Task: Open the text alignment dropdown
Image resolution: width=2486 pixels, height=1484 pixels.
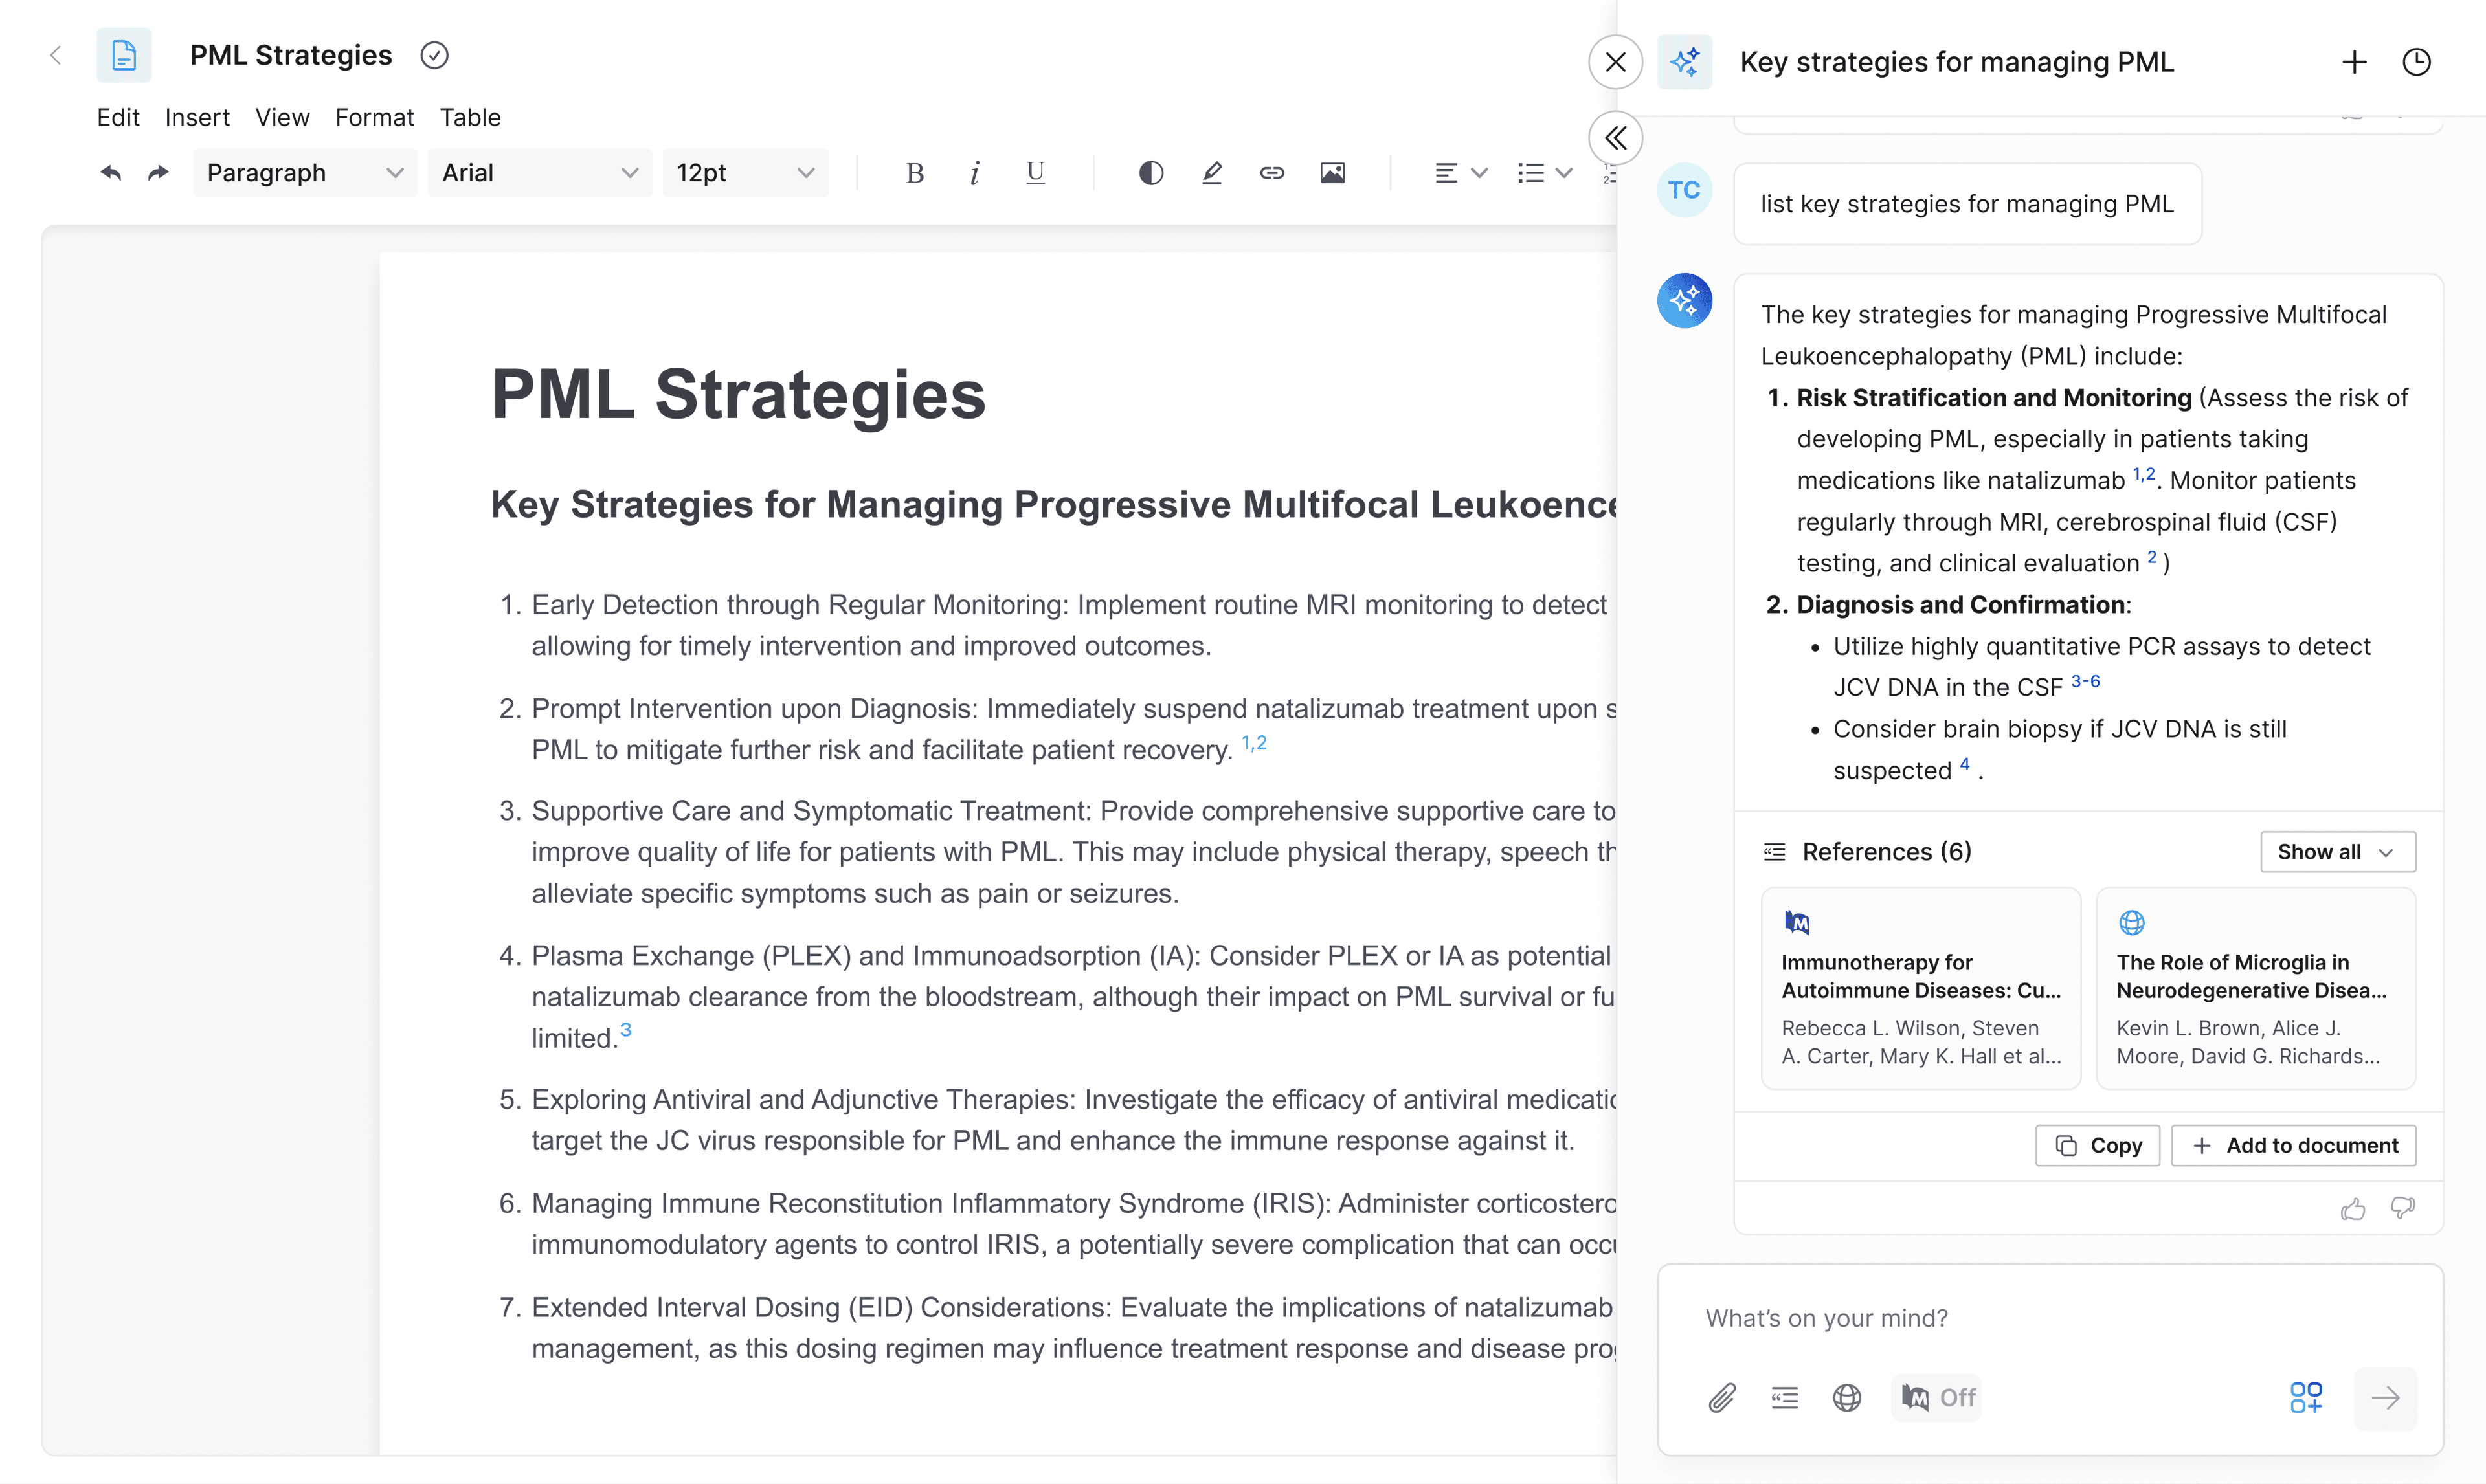Action: coord(1461,173)
